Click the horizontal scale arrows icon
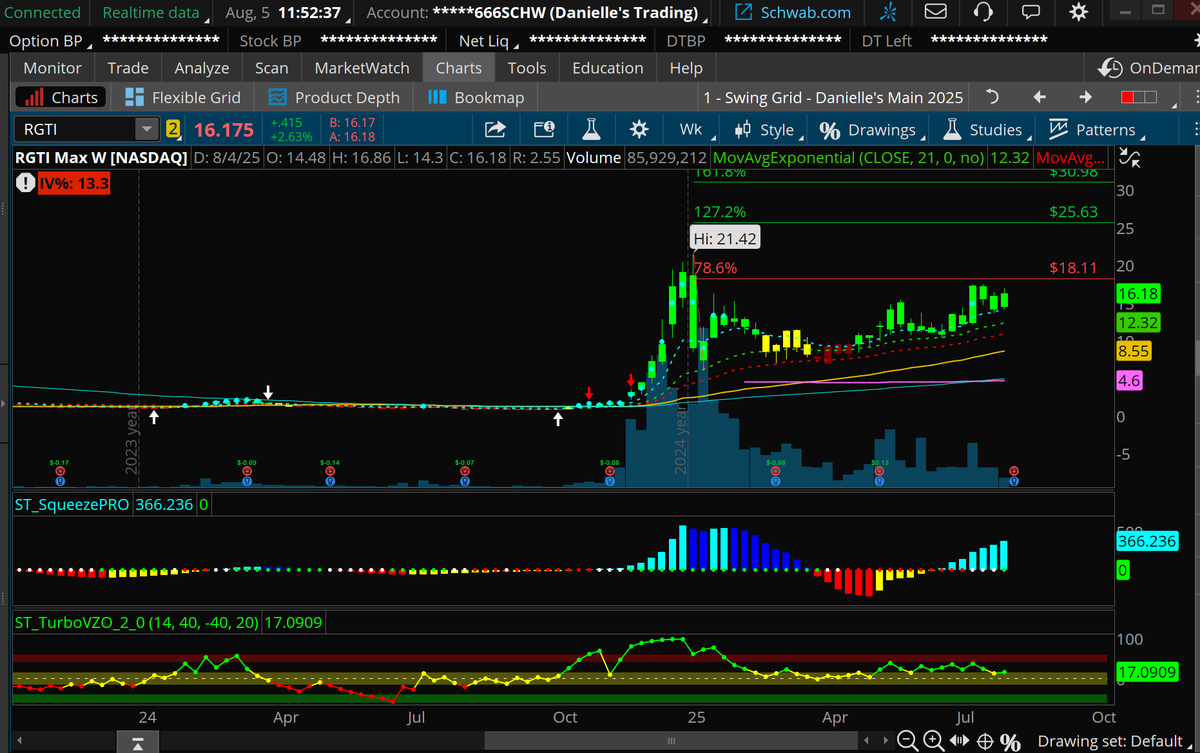 click(959, 741)
